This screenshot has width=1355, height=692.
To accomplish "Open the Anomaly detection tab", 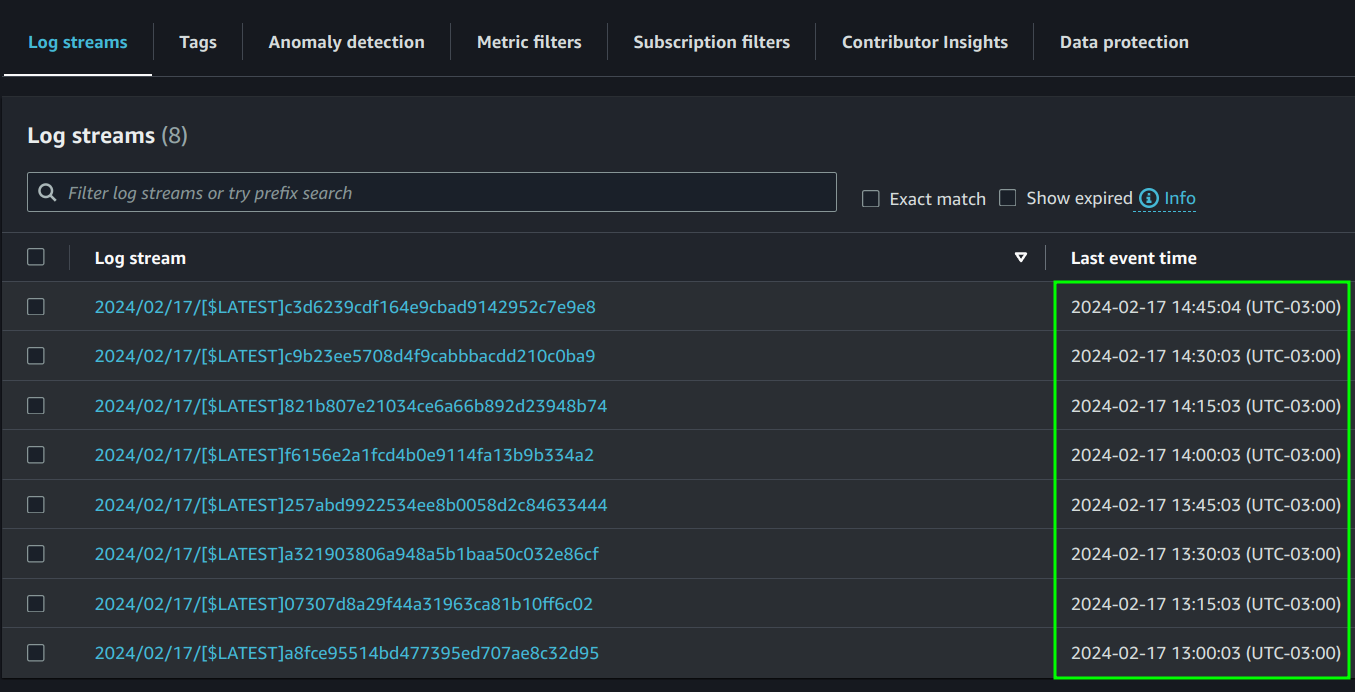I will 346,42.
